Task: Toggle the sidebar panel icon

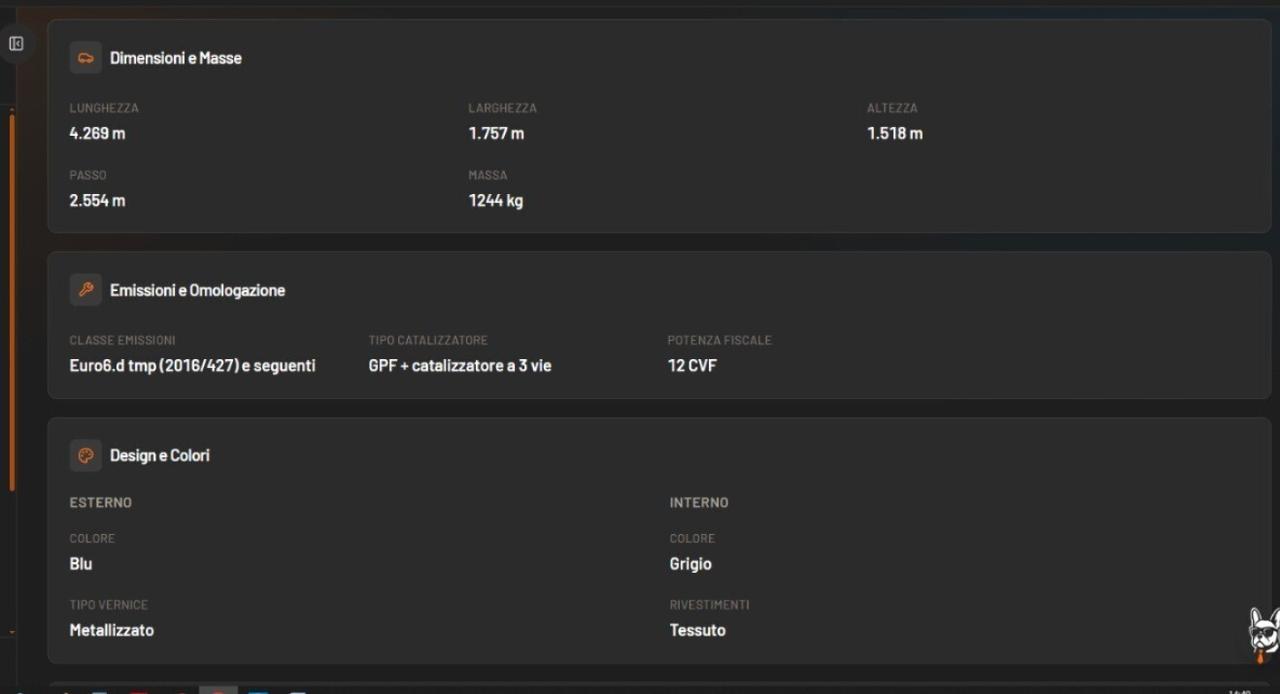Action: click(x=16, y=43)
